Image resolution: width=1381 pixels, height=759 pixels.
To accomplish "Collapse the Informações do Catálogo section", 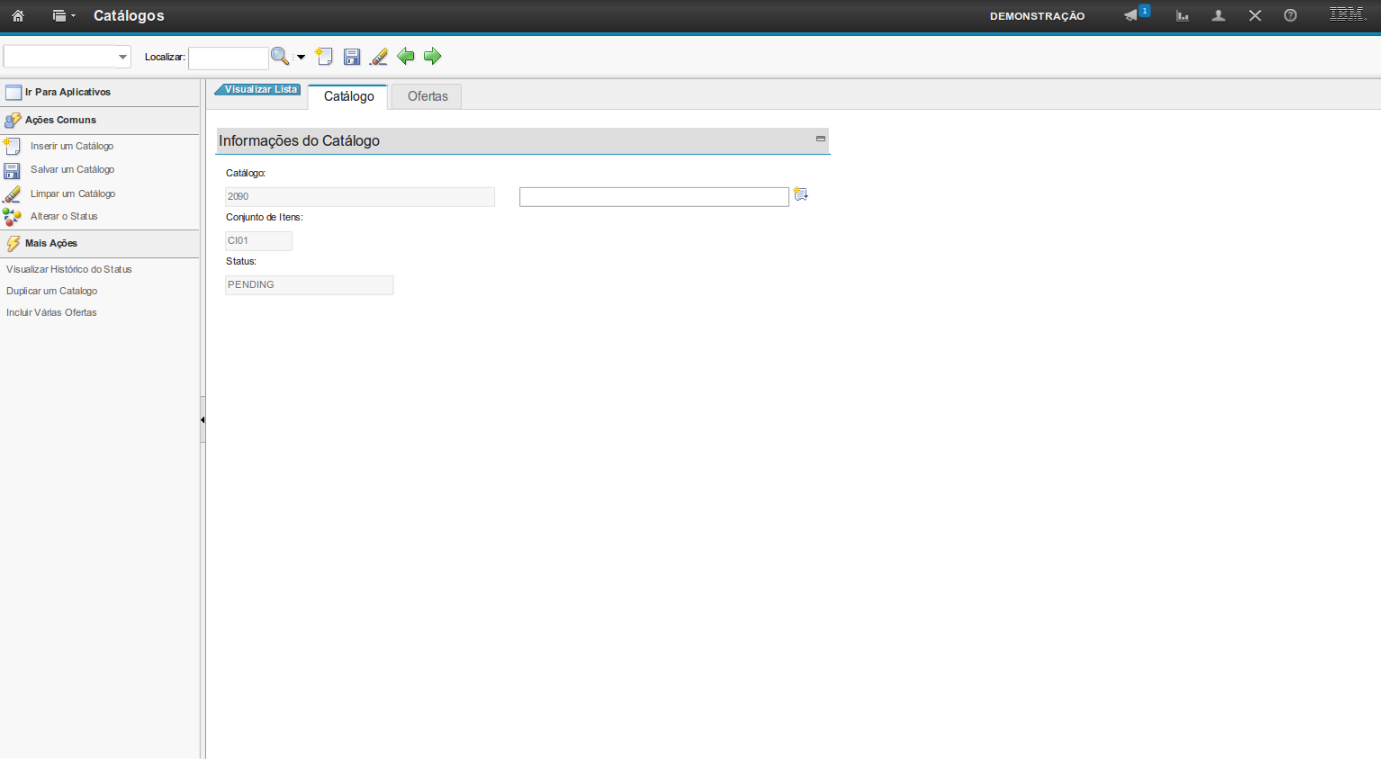I will click(820, 139).
